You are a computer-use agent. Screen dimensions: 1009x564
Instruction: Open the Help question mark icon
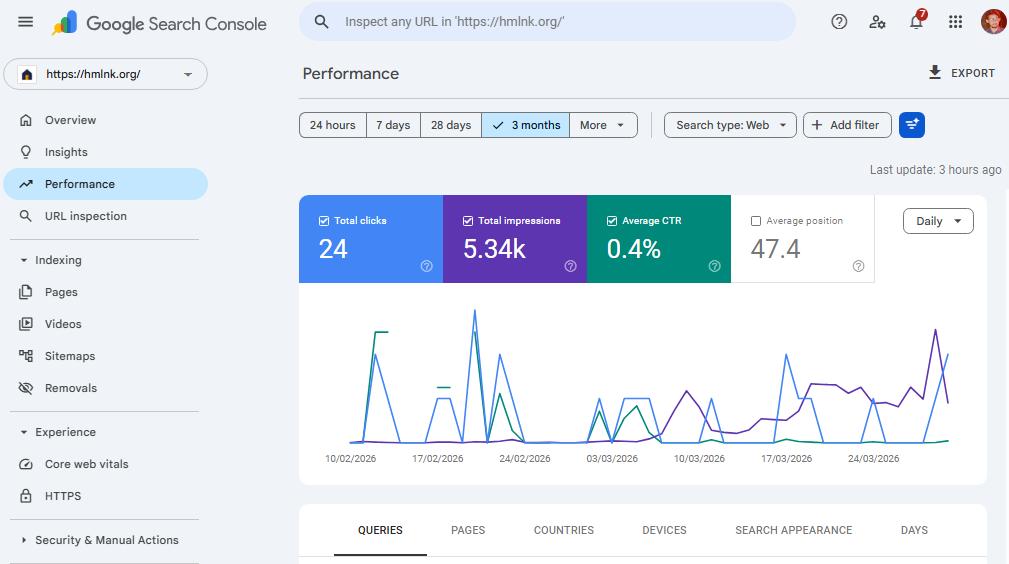[x=839, y=22]
